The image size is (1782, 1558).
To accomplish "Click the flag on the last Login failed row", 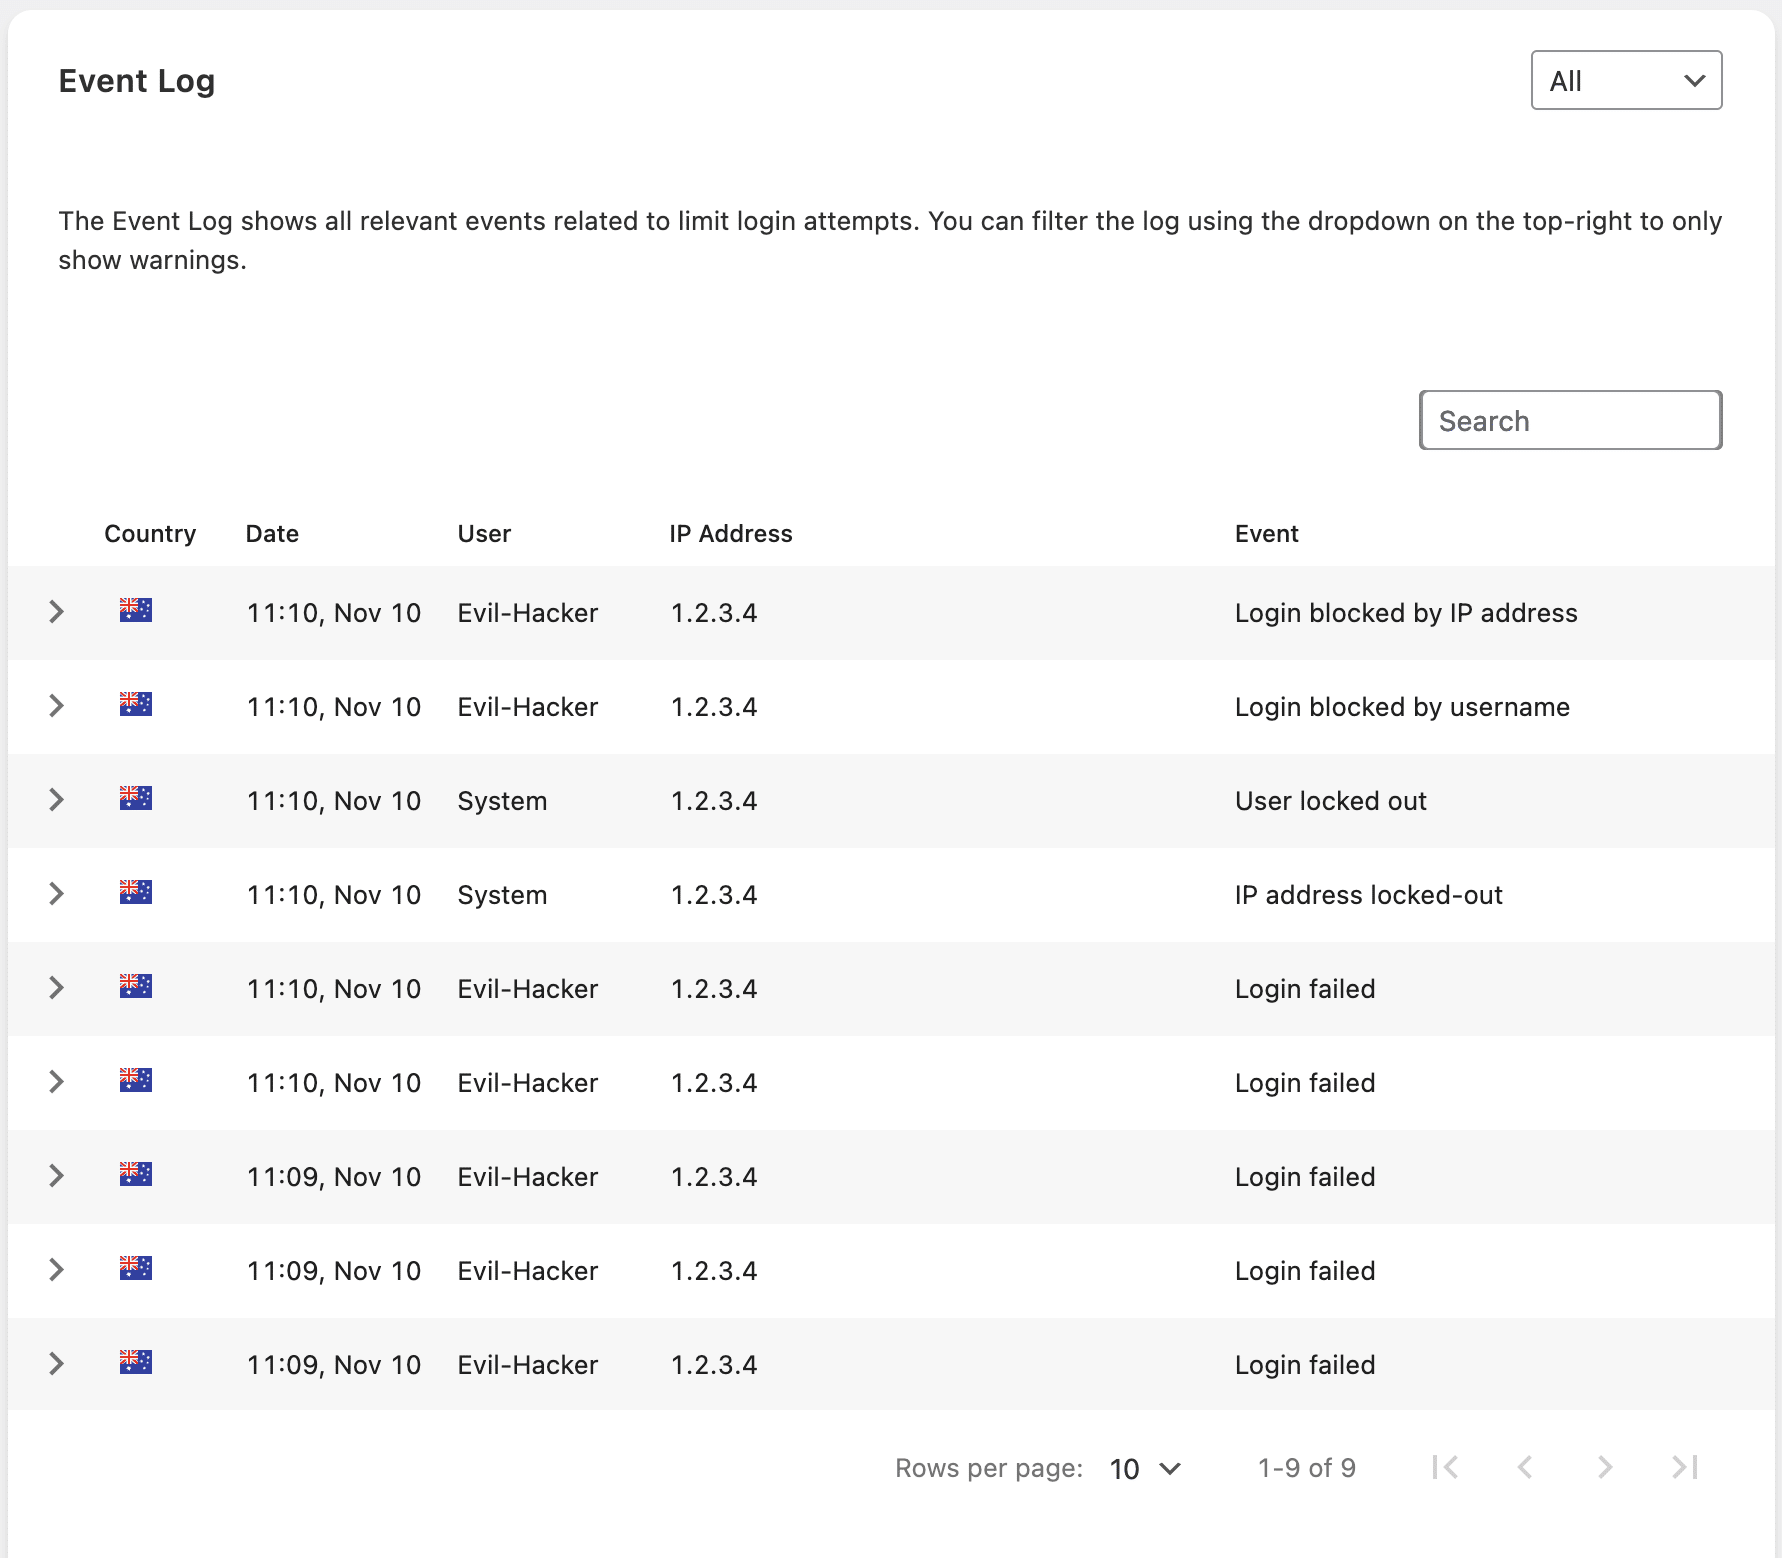I will click(x=136, y=1364).
